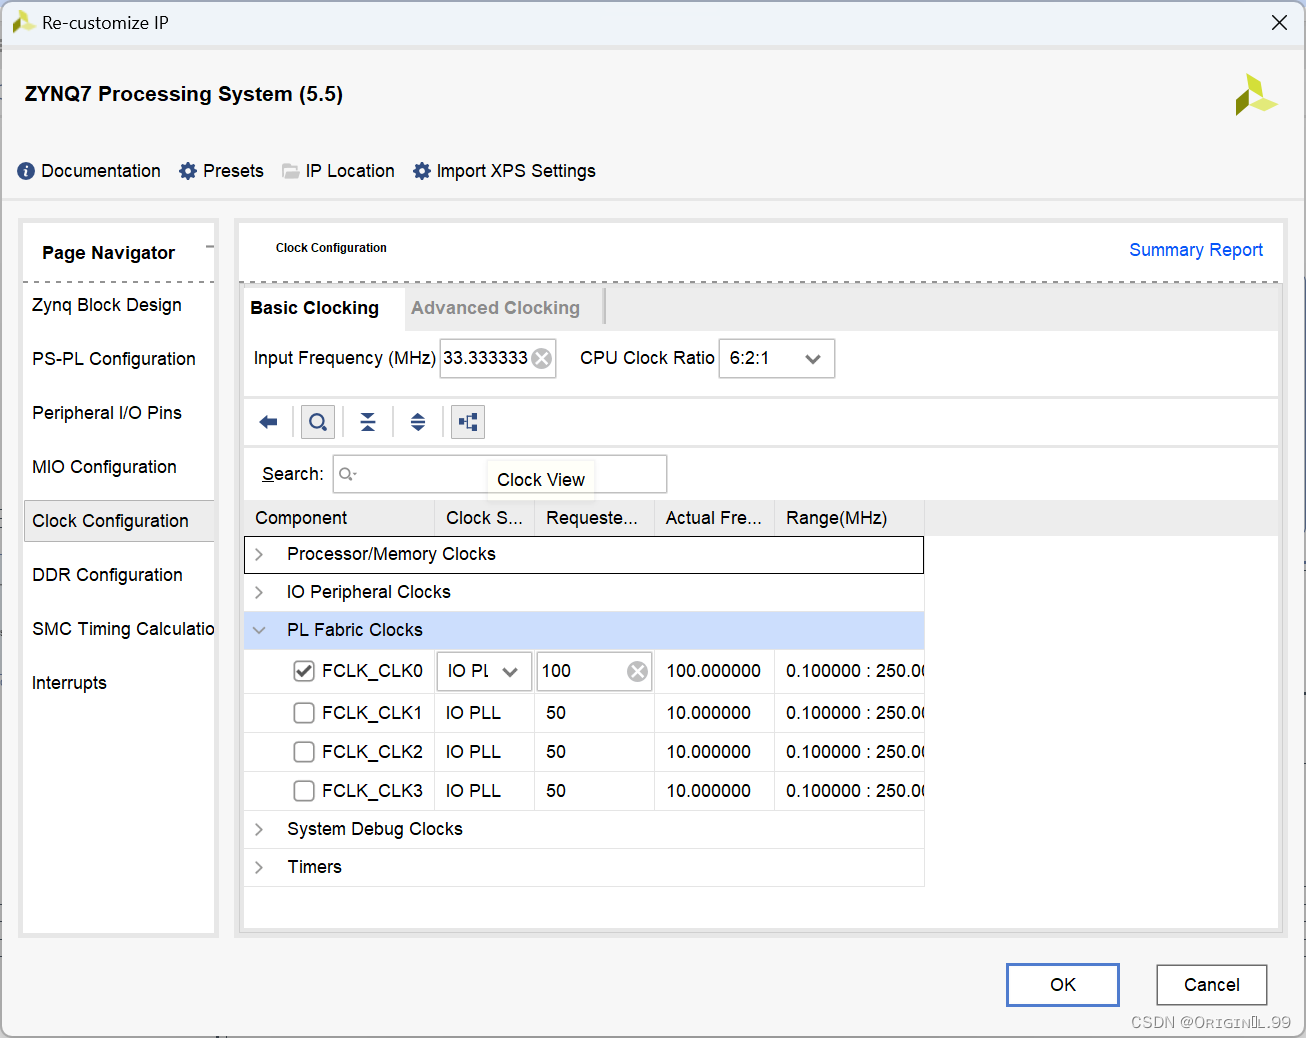Open SMC Timing Calculation page
The width and height of the screenshot is (1306, 1038).
(123, 629)
